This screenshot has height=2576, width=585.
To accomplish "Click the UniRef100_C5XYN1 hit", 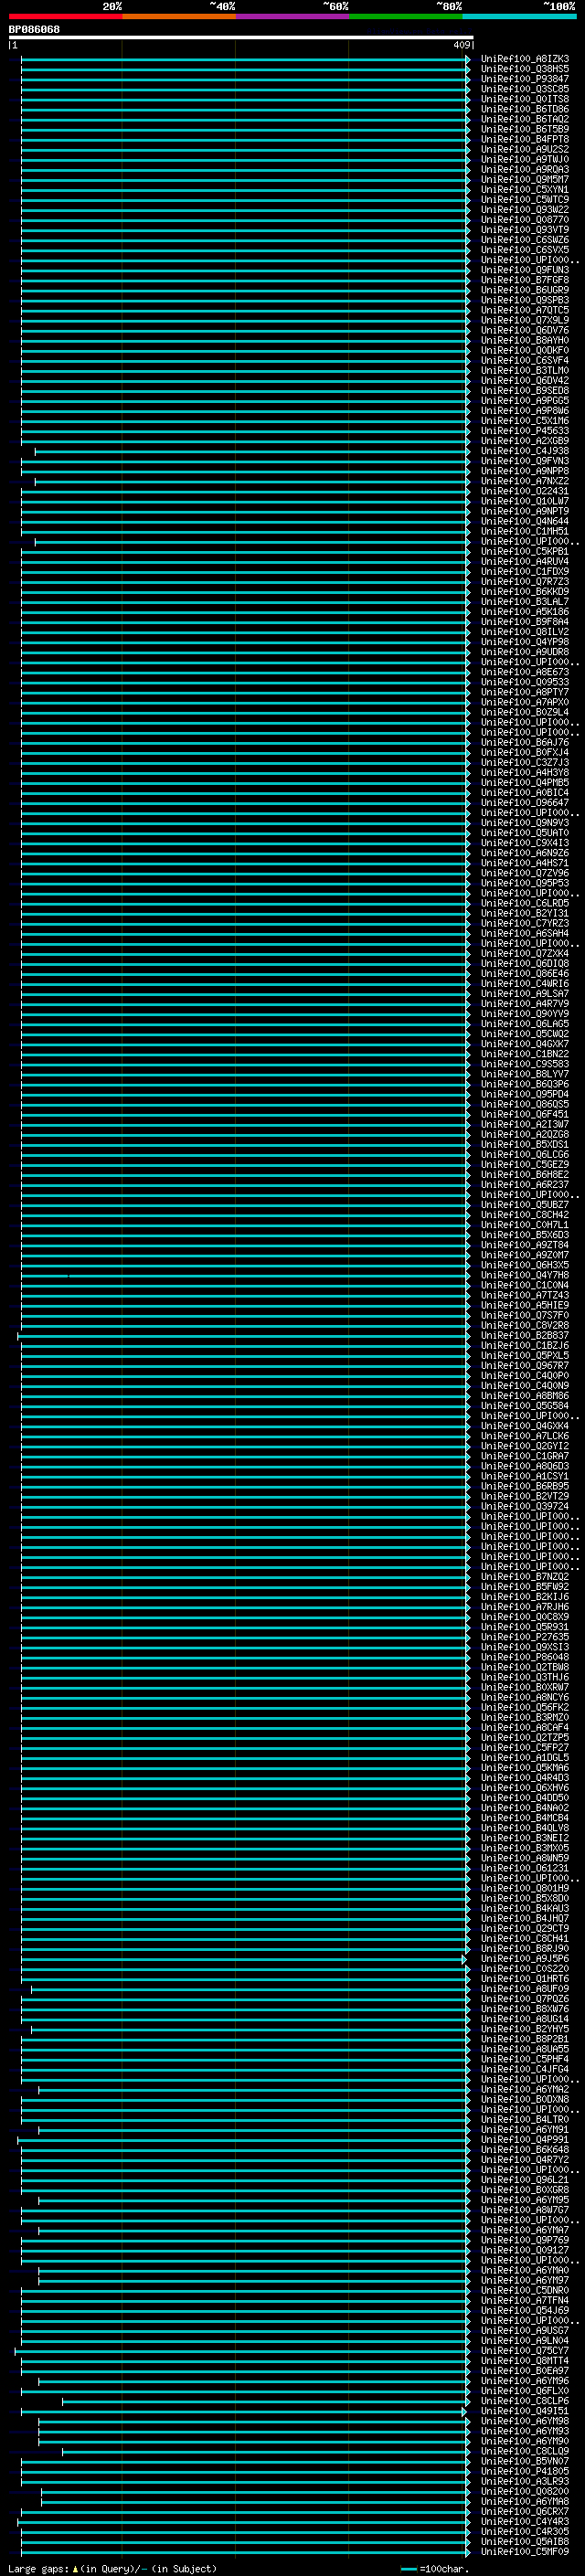I will point(524,189).
